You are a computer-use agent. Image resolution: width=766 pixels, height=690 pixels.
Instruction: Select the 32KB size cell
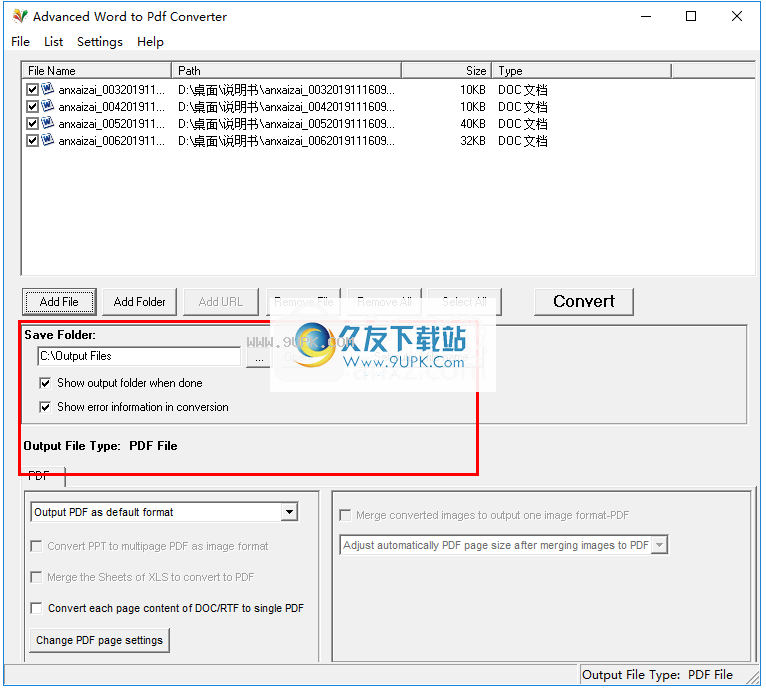[473, 141]
